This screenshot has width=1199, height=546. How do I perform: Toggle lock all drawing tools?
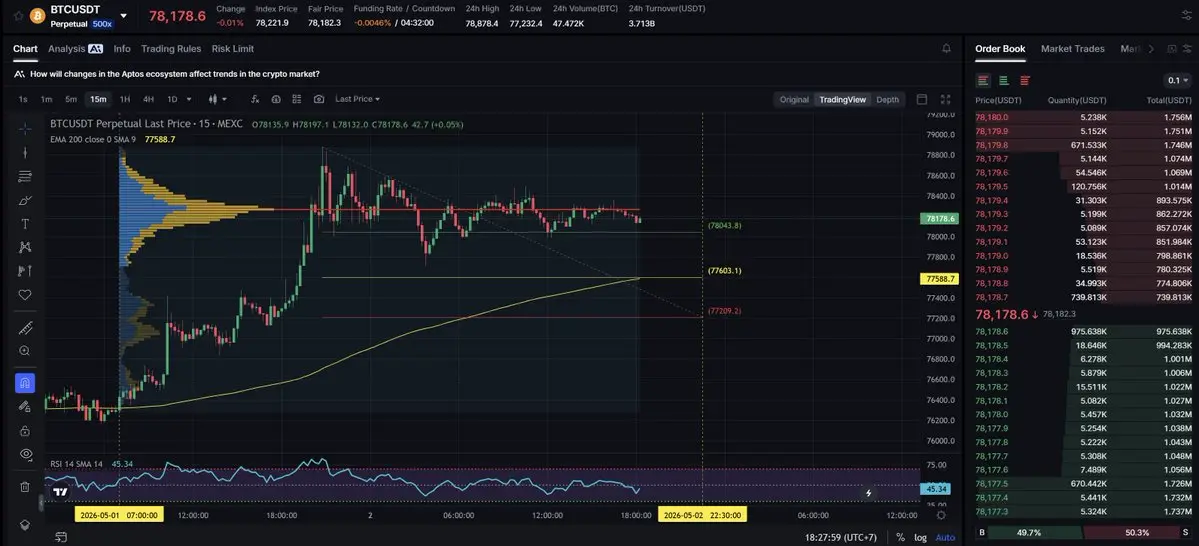pyautogui.click(x=24, y=431)
